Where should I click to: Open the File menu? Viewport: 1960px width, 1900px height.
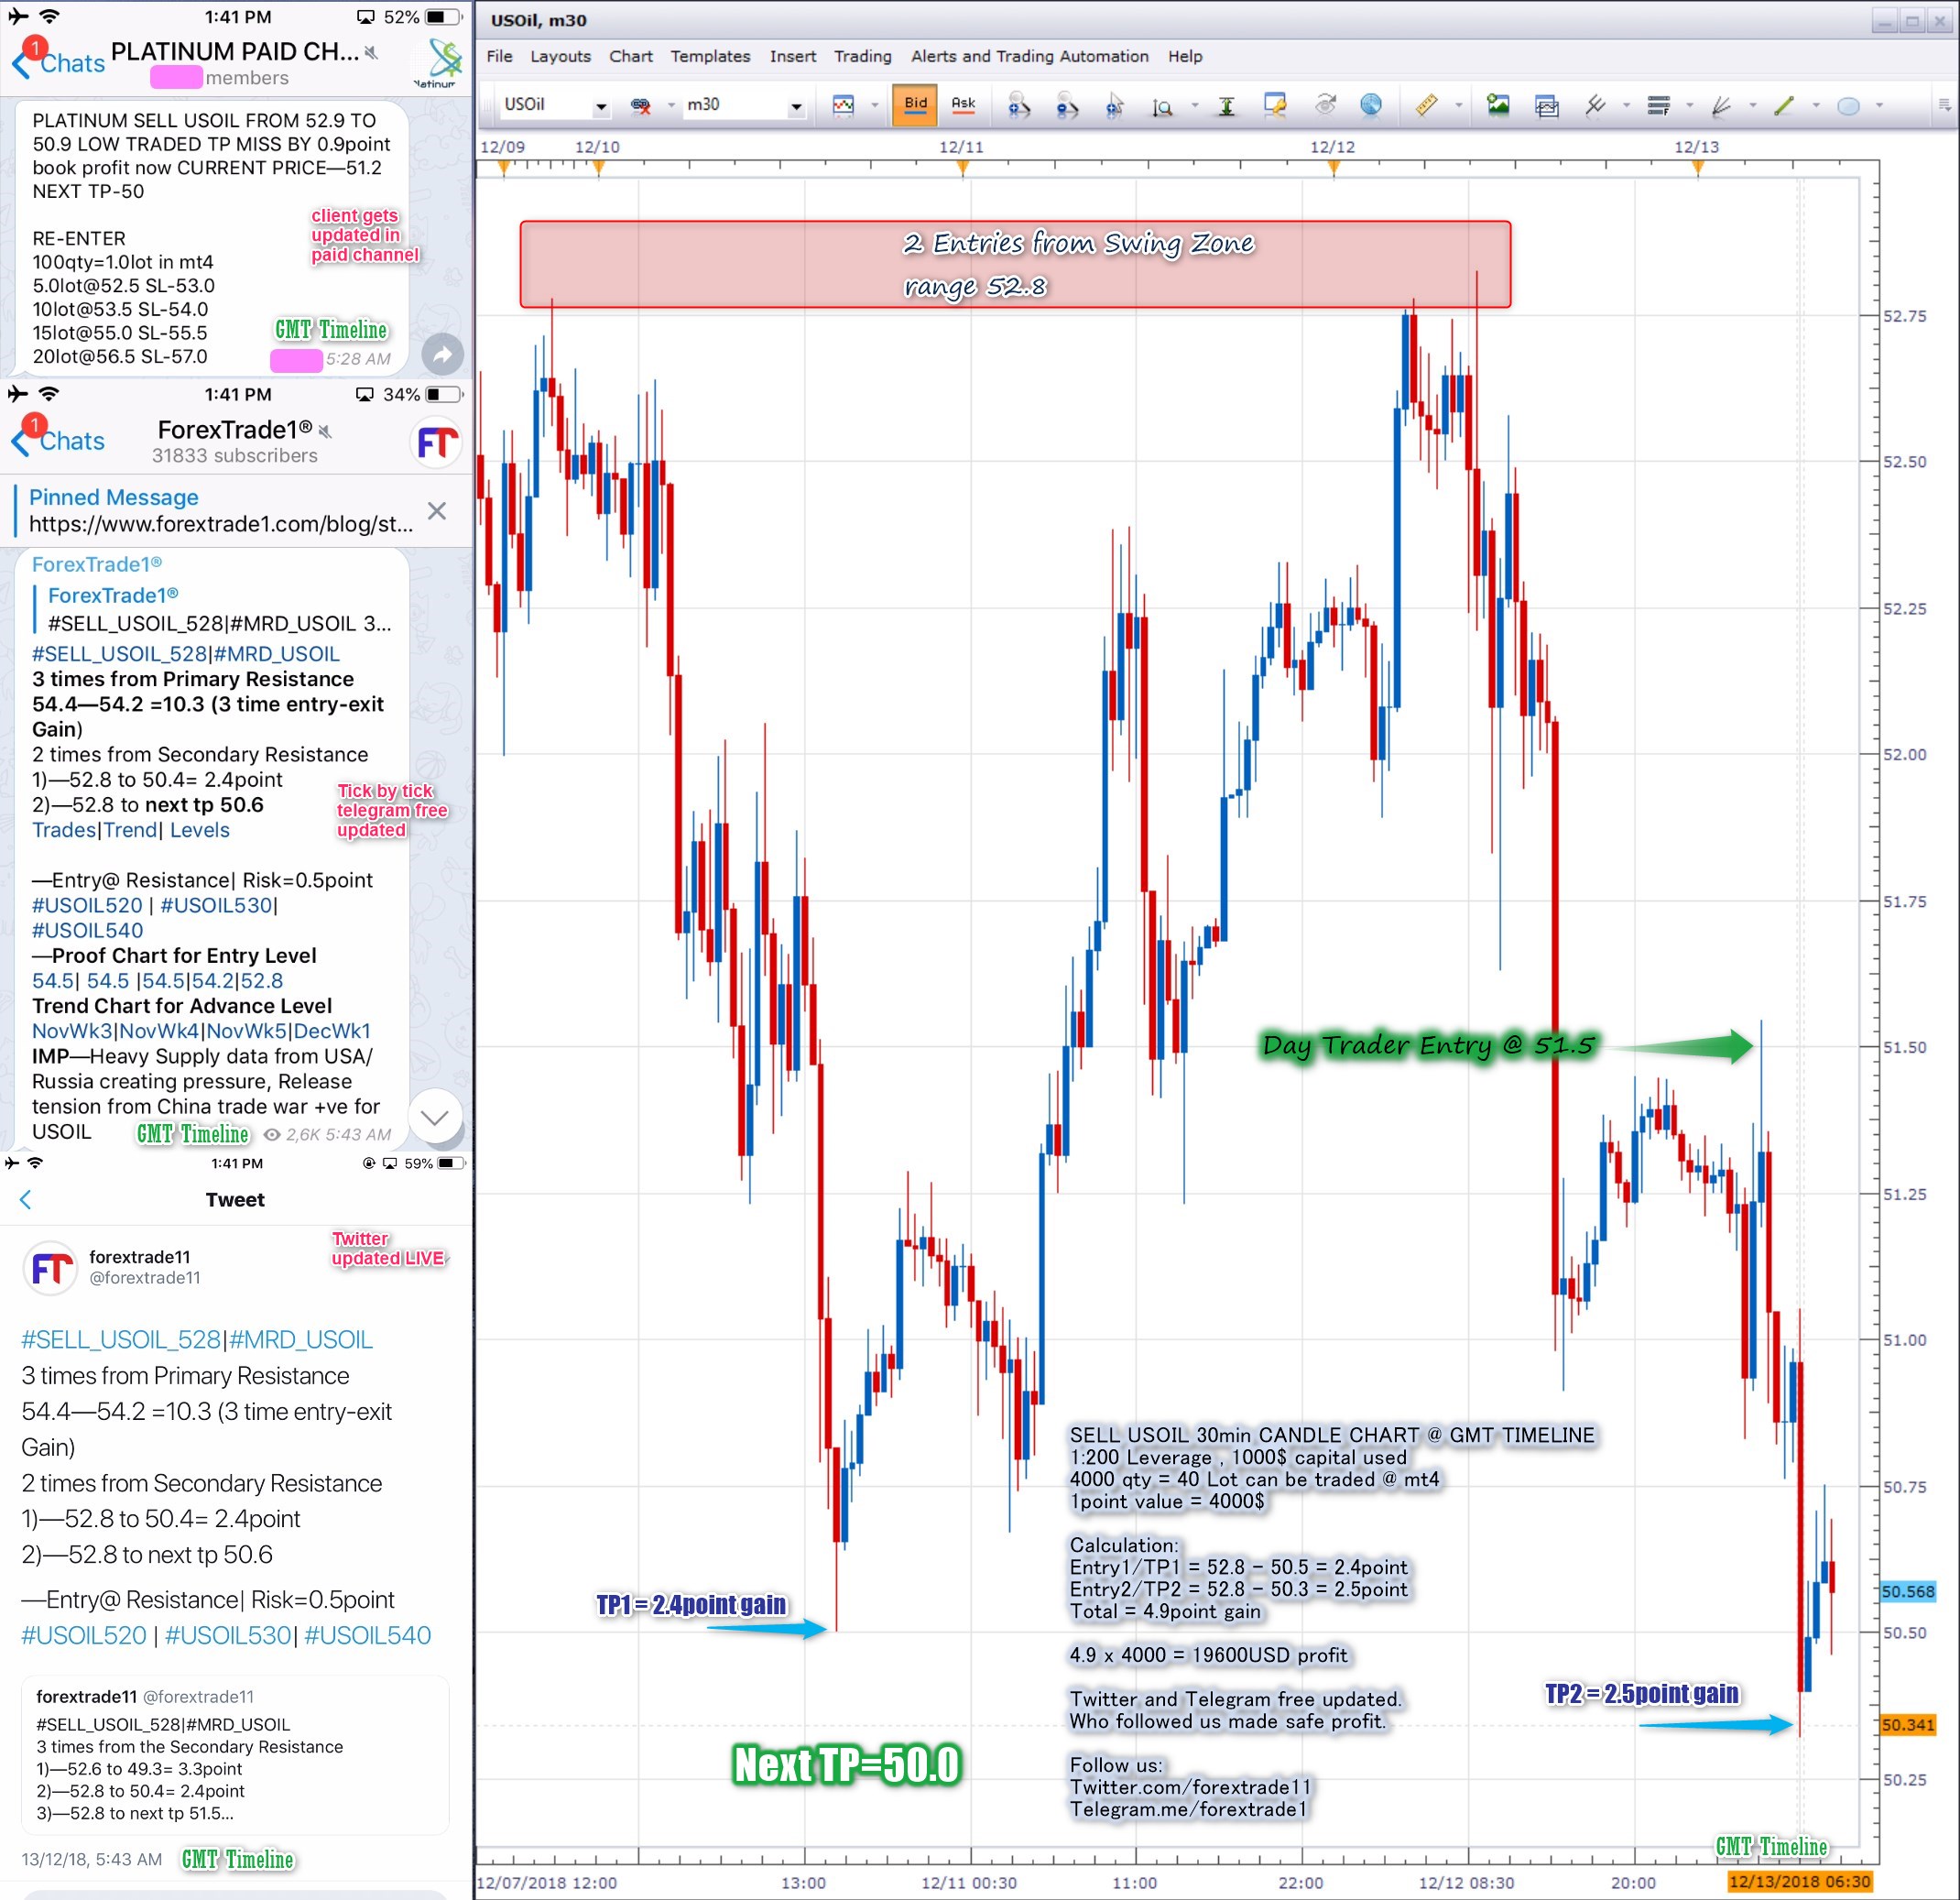pyautogui.click(x=499, y=56)
